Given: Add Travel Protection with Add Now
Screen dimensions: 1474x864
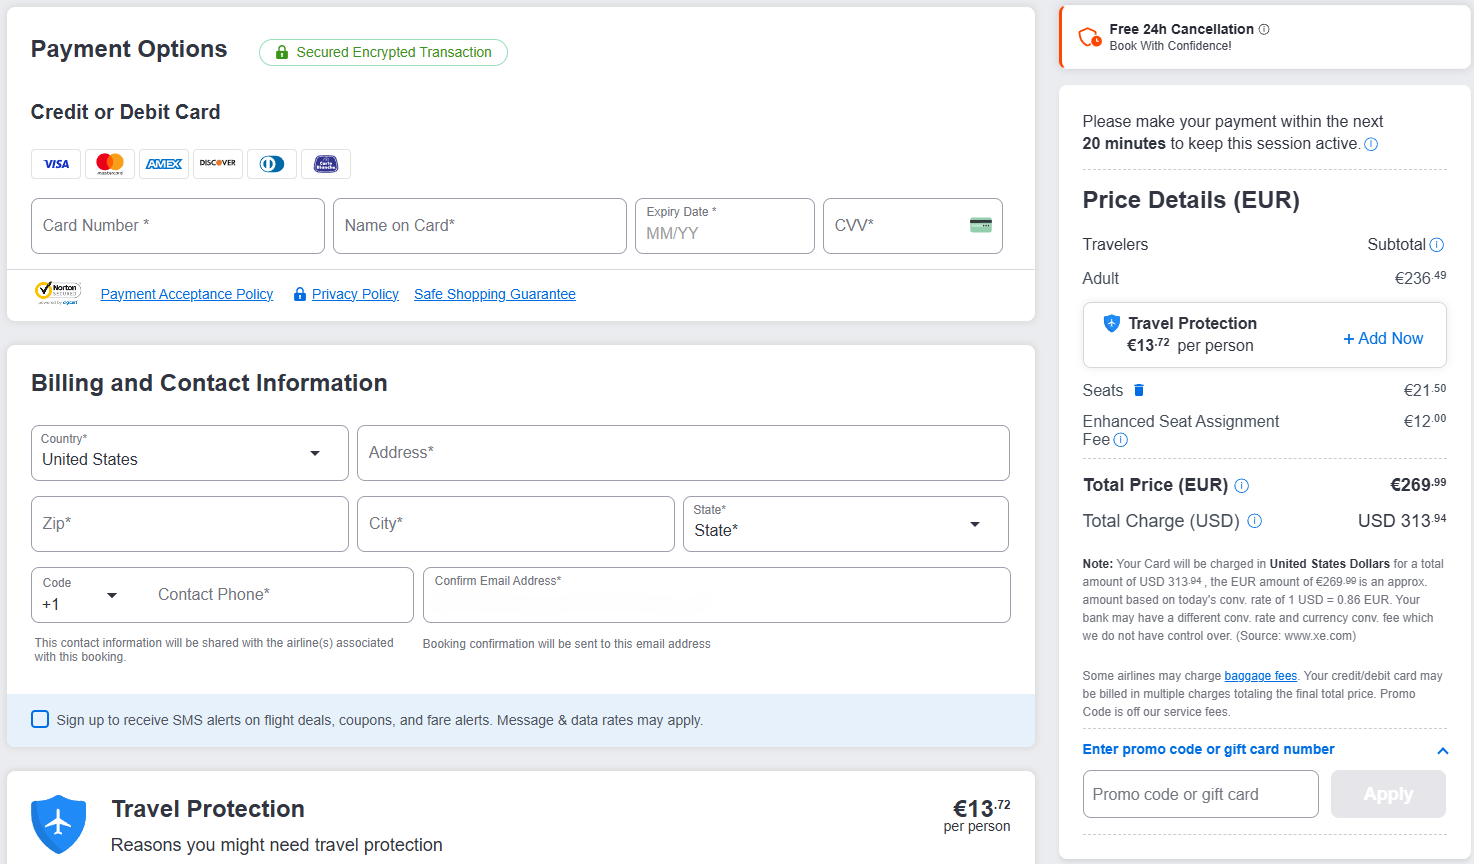Looking at the screenshot, I should (1383, 339).
